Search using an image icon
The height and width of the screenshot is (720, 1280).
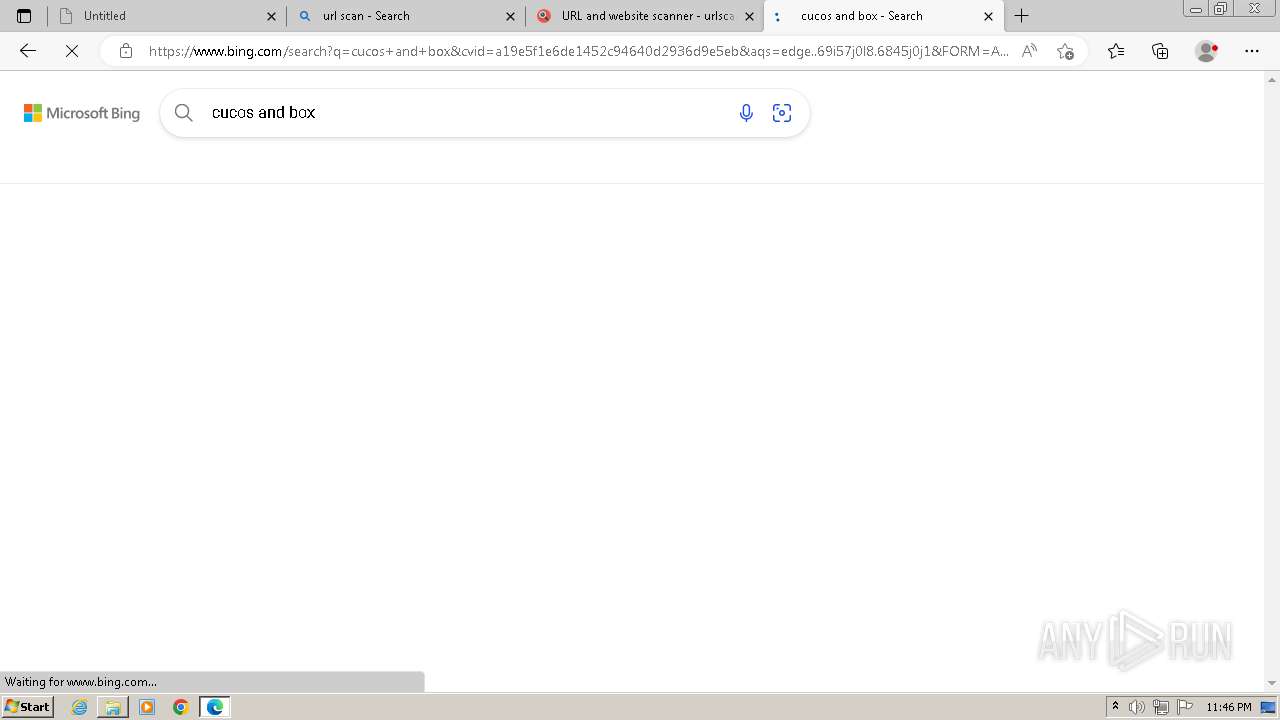point(782,113)
